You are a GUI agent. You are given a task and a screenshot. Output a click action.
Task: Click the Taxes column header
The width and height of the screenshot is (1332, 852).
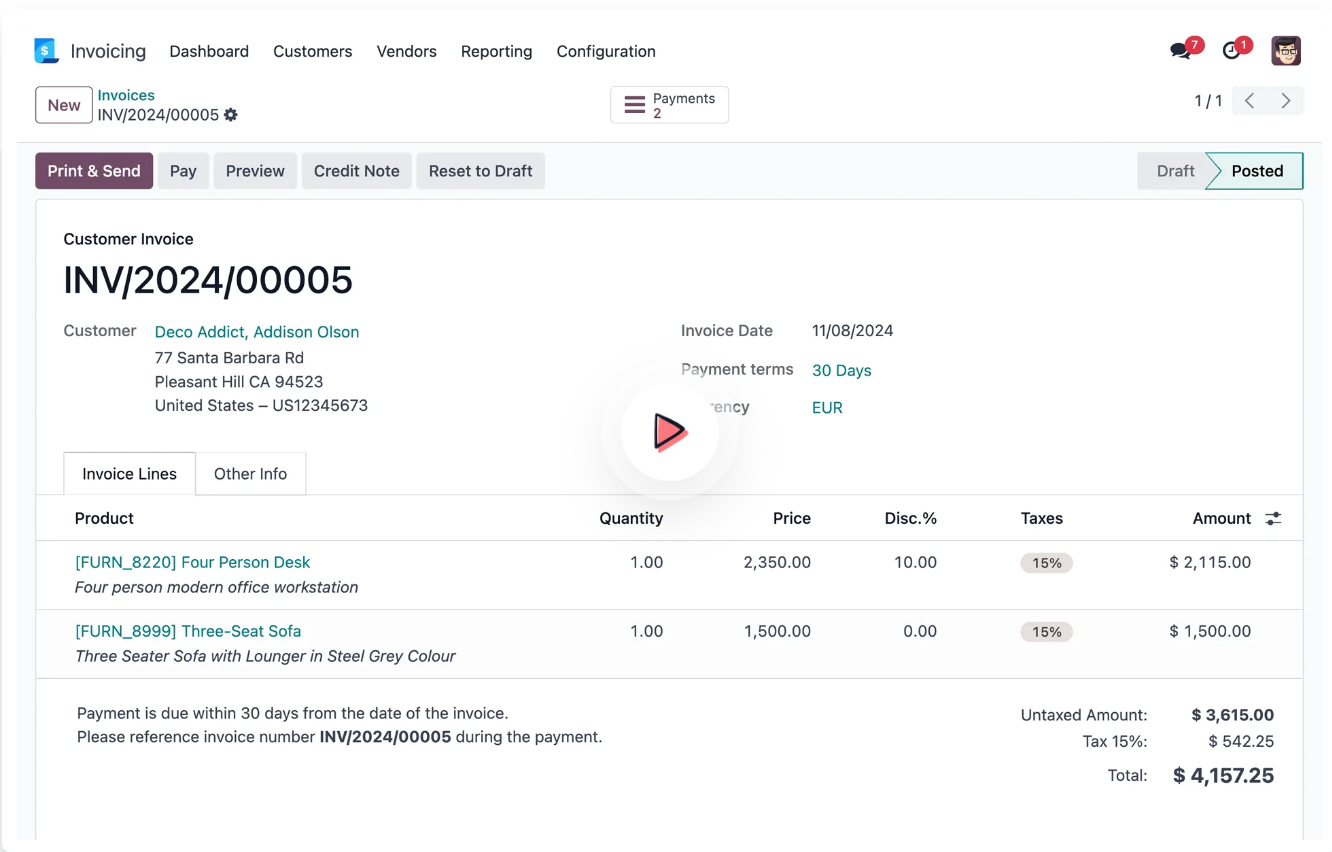pyautogui.click(x=1042, y=518)
